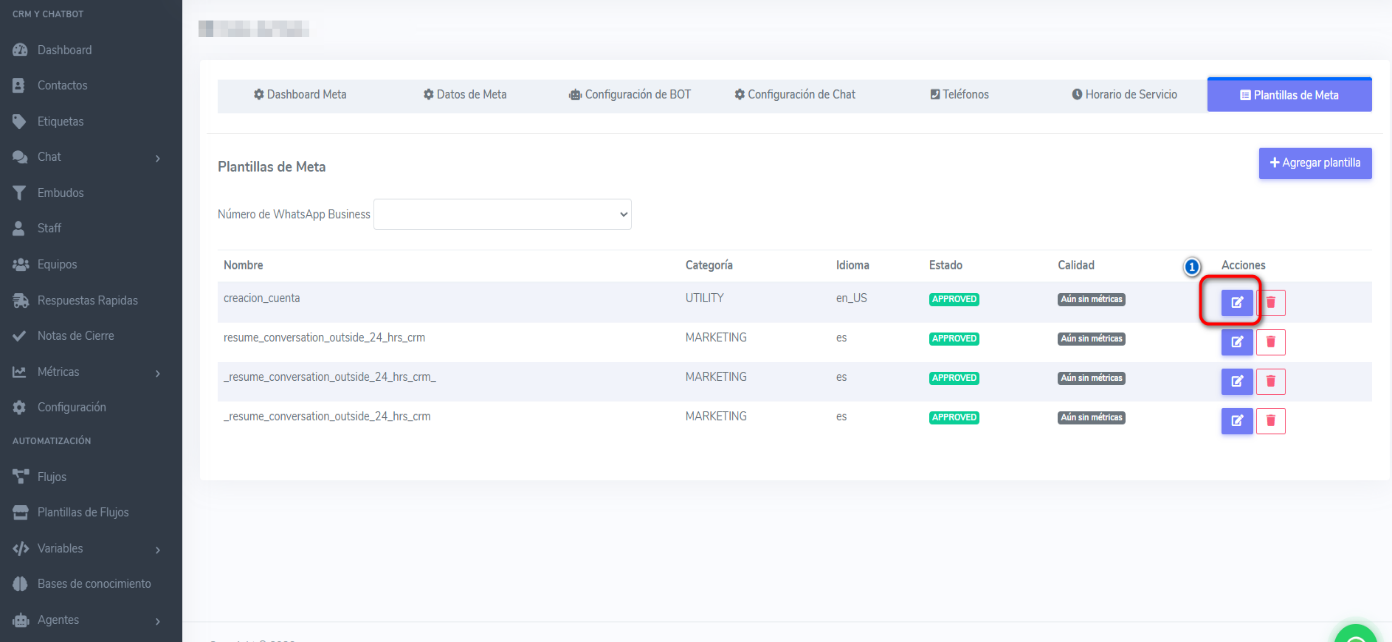The width and height of the screenshot is (1392, 642).
Task: Delete the last template in the list
Action: [1271, 421]
